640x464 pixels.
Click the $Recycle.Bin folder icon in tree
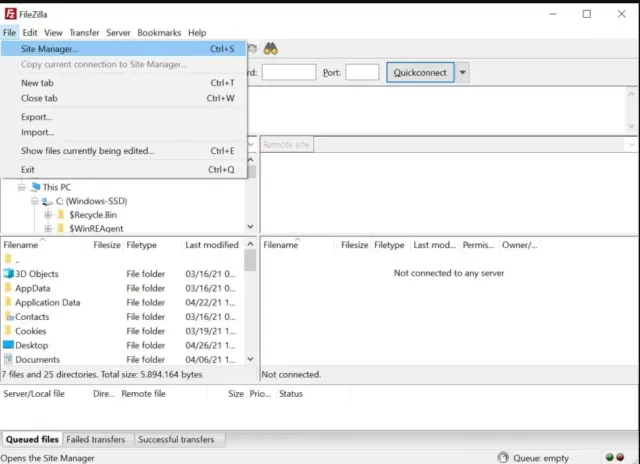[60, 215]
